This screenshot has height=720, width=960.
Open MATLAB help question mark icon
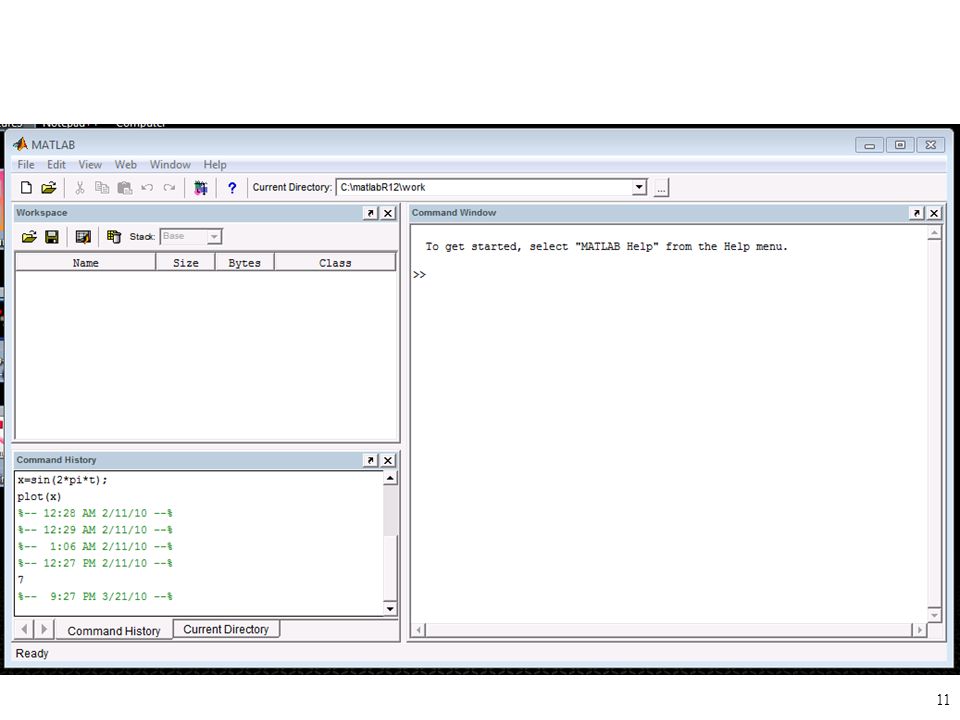click(232, 187)
